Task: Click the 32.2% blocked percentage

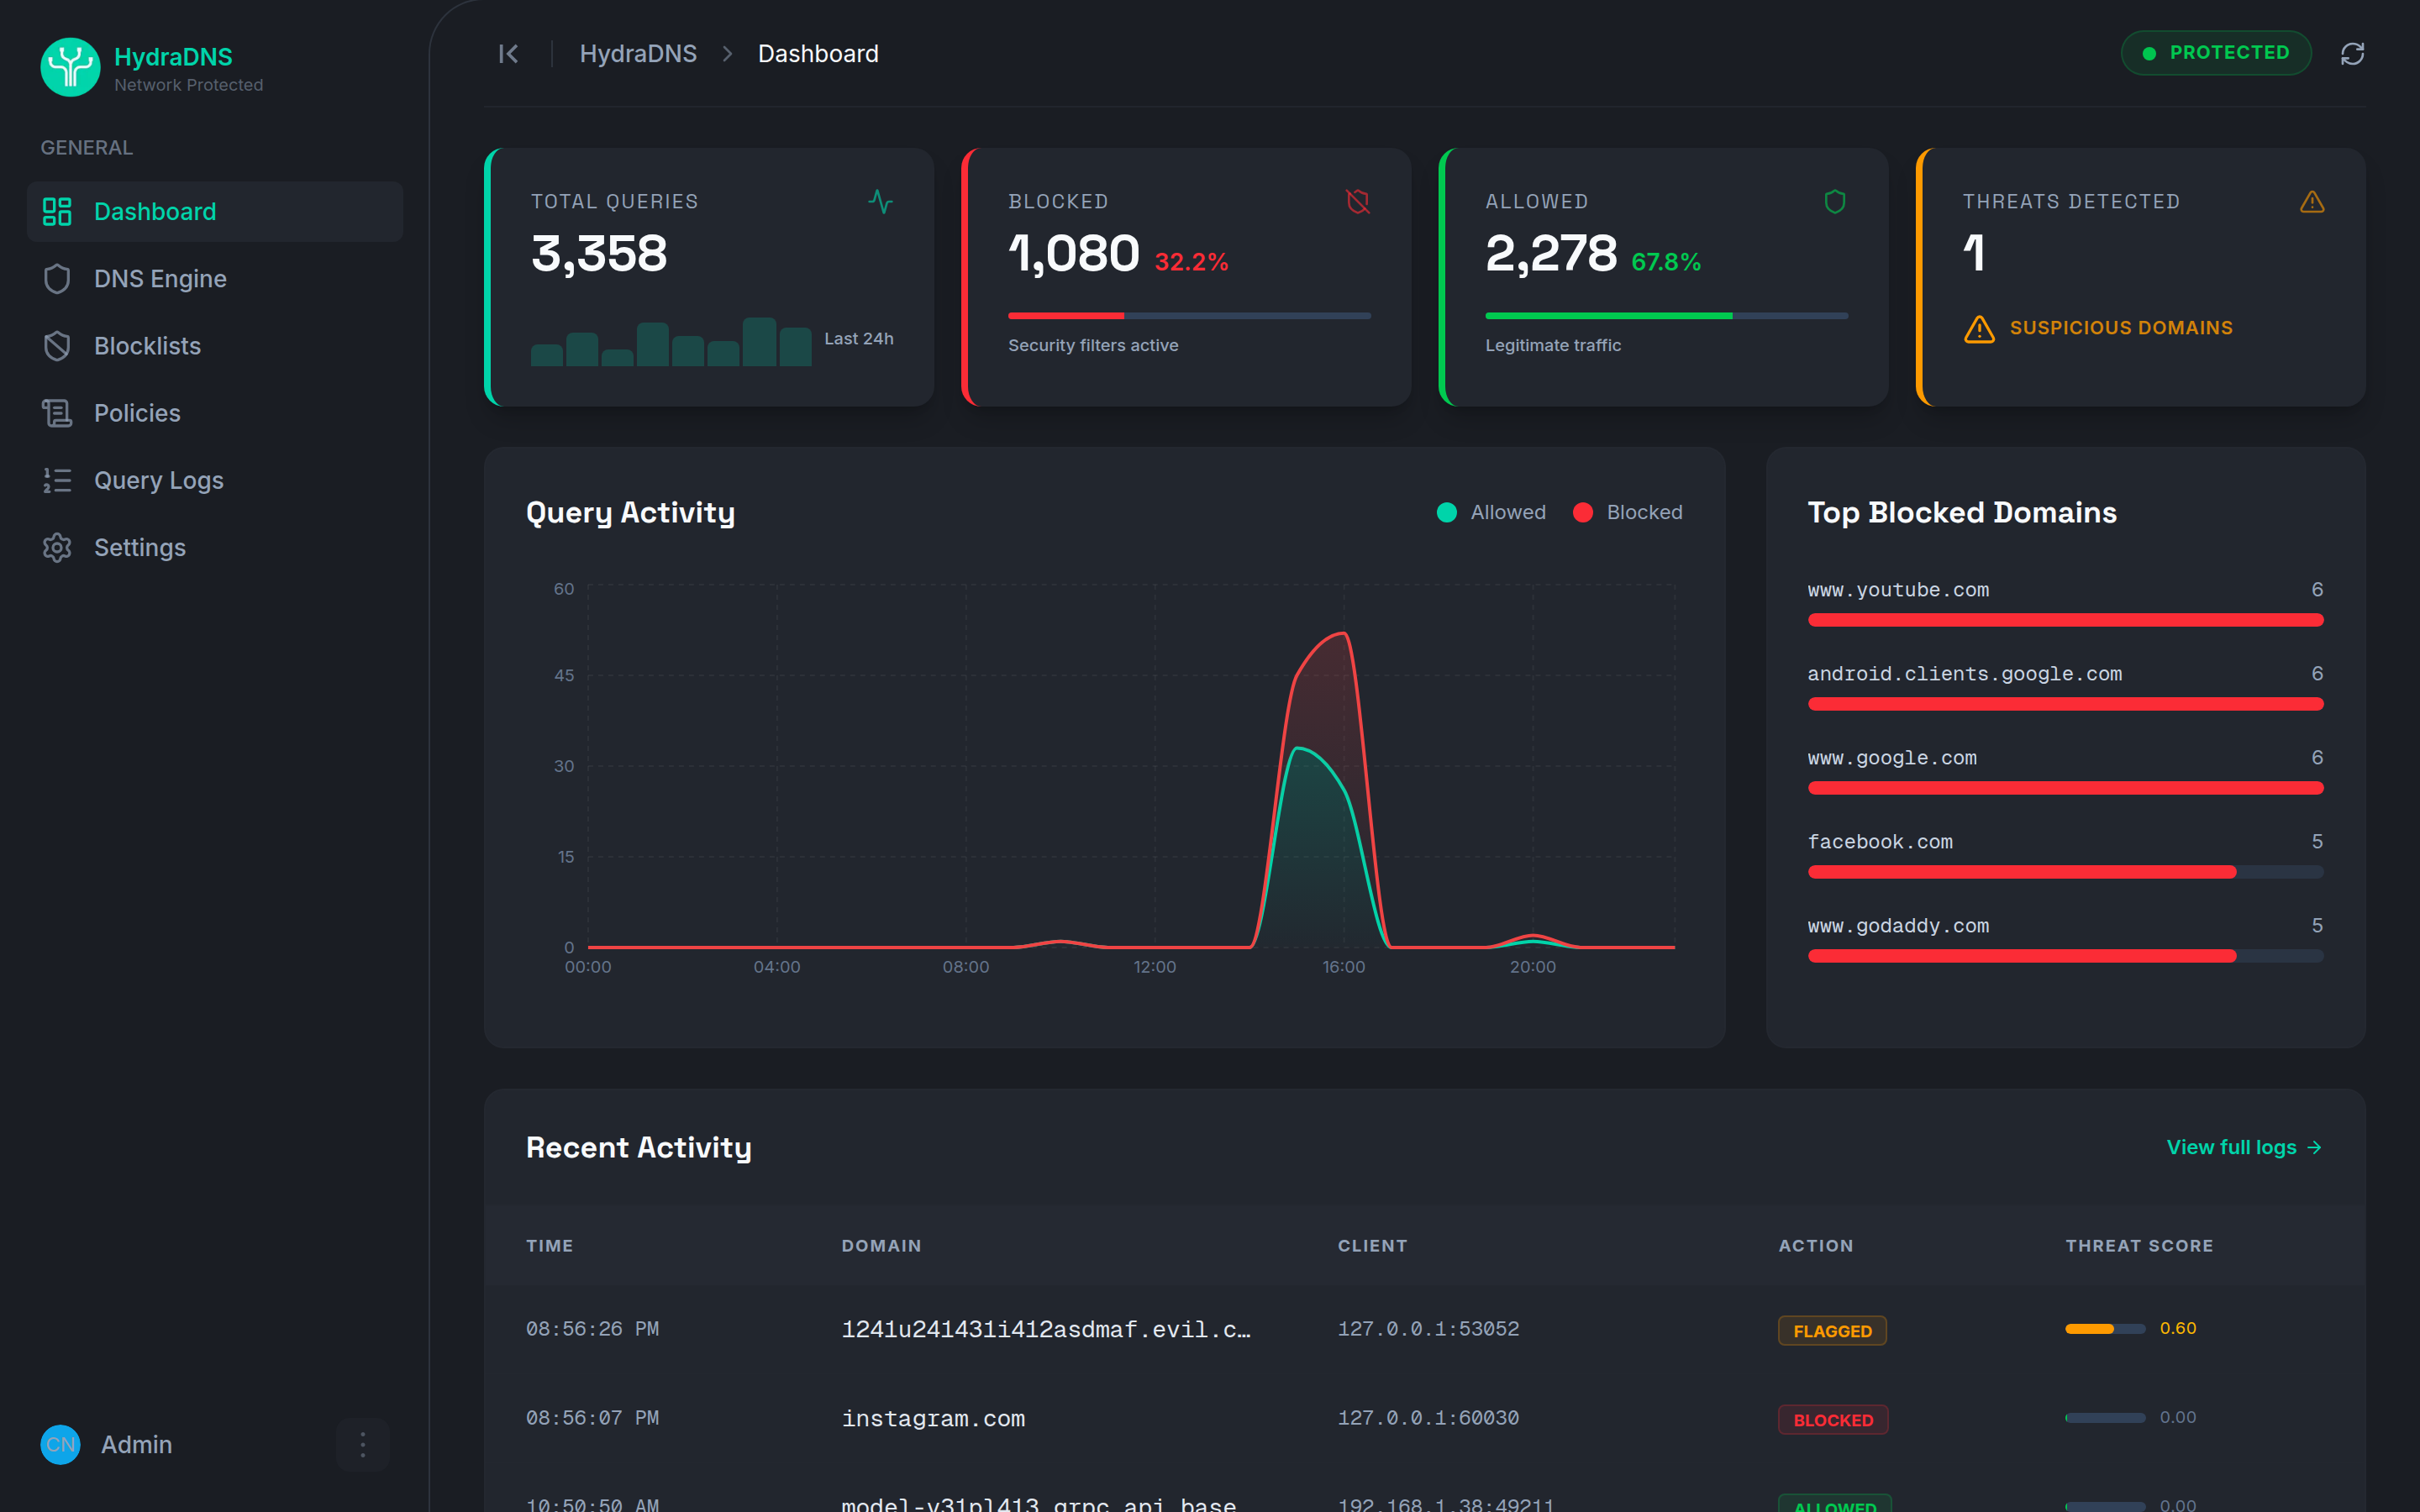Action: pyautogui.click(x=1191, y=262)
